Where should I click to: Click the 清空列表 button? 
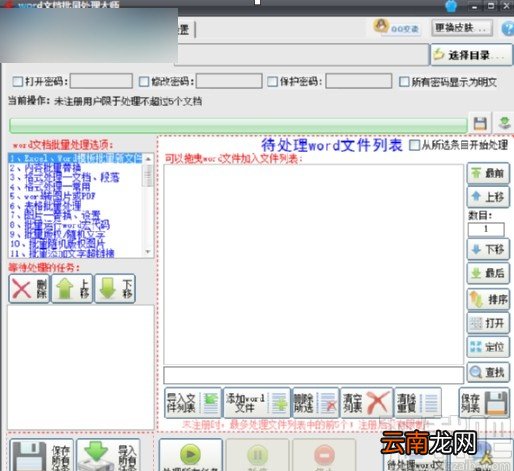[366, 403]
